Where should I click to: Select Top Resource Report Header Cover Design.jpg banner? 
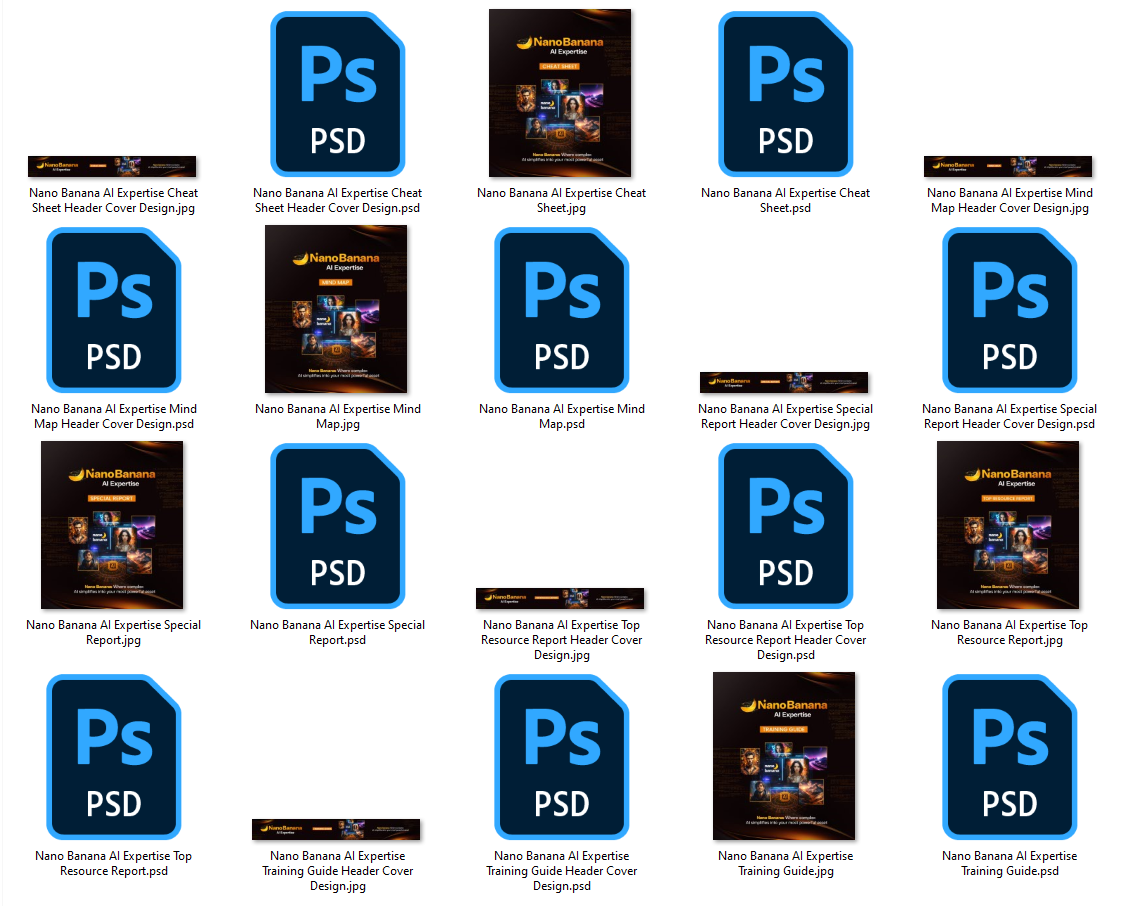pos(560,598)
